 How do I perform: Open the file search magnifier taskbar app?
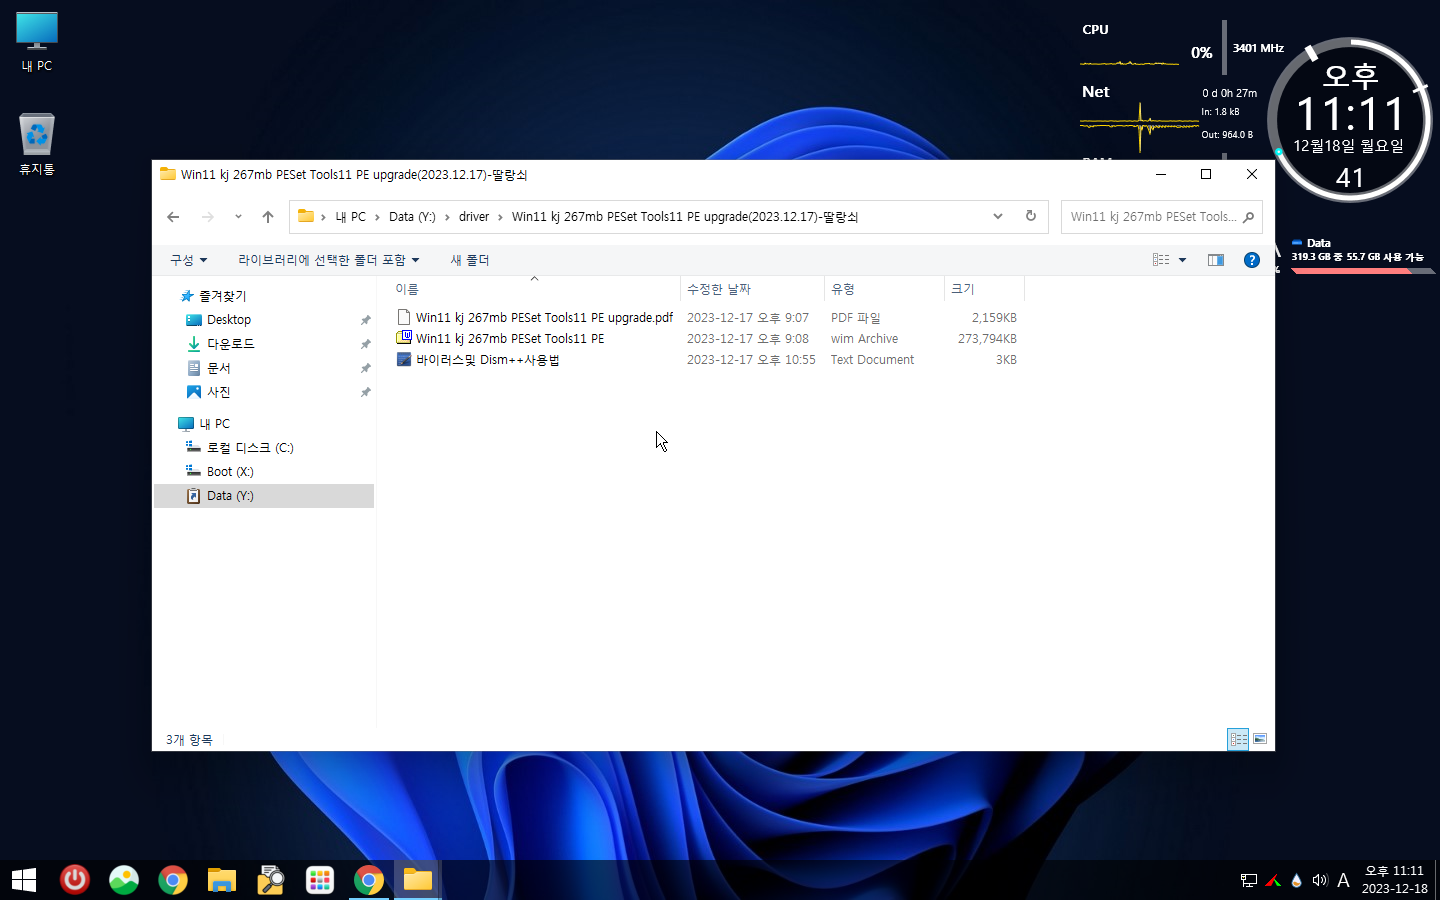click(271, 880)
